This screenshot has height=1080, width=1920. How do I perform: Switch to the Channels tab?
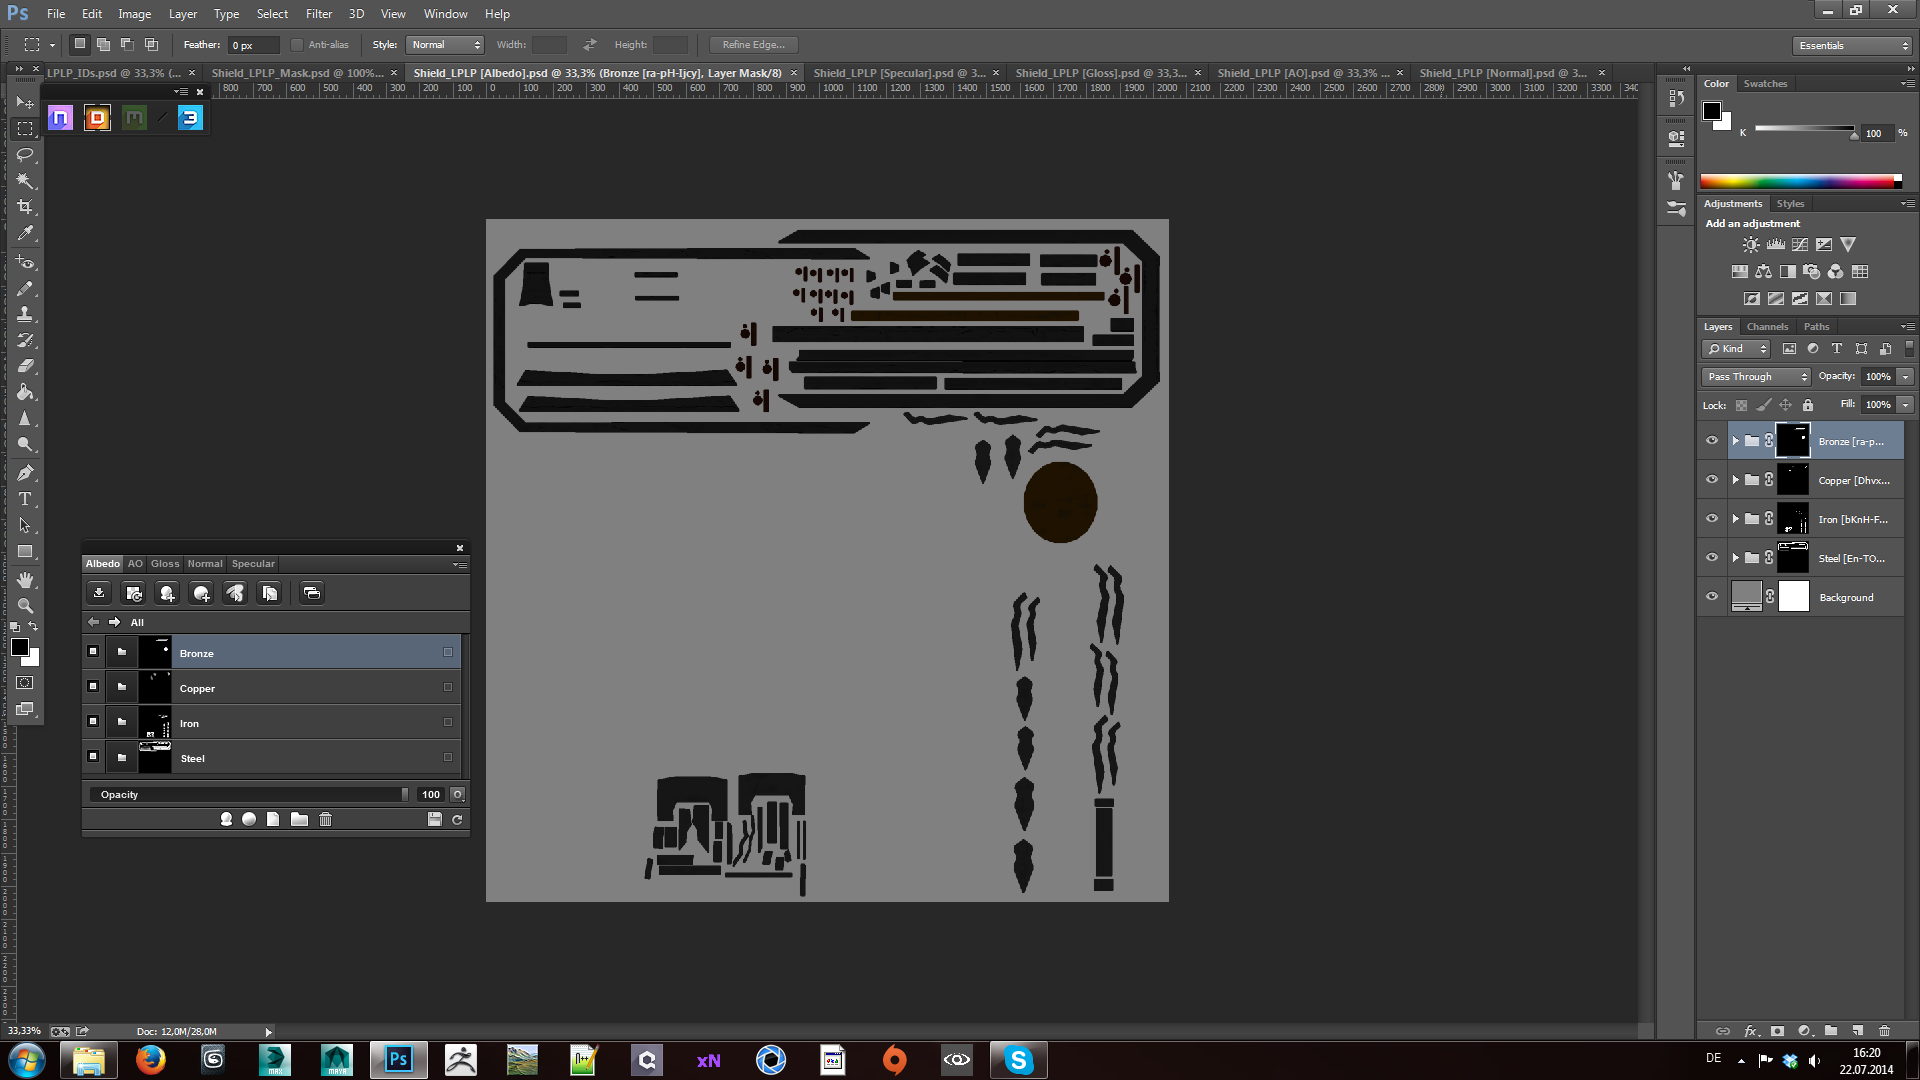(1767, 327)
